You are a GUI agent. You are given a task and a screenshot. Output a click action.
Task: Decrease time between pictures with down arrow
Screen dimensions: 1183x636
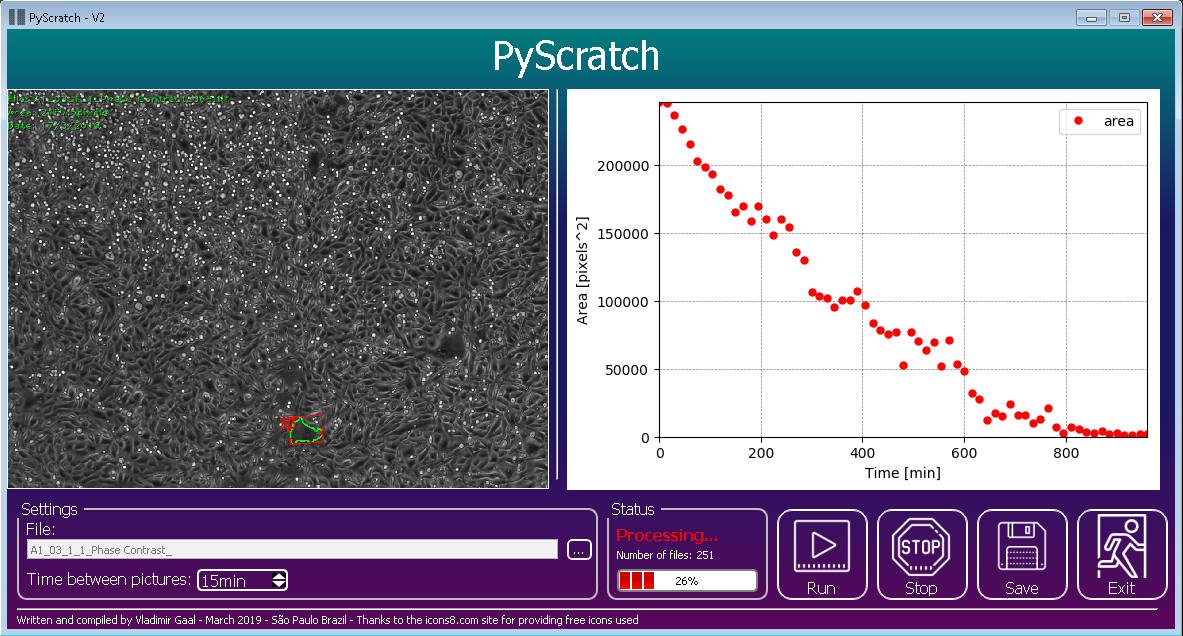pyautogui.click(x=279, y=585)
